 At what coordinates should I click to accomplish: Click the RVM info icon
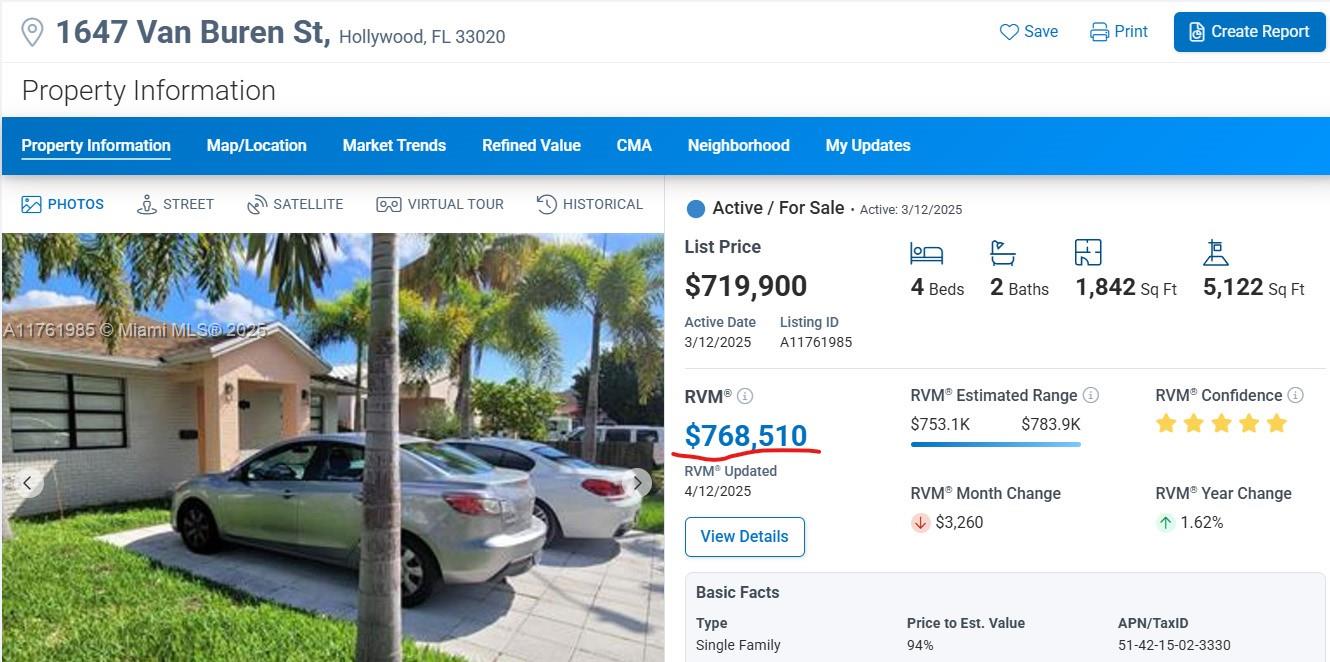[x=745, y=396]
